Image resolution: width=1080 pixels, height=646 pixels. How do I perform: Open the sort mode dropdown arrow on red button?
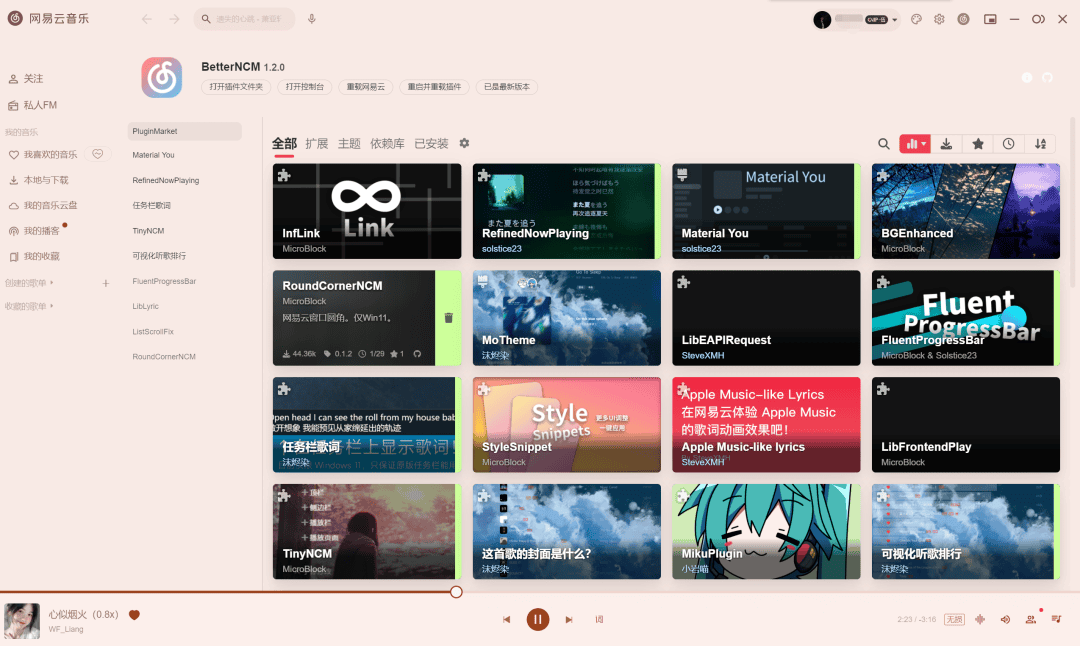click(924, 144)
